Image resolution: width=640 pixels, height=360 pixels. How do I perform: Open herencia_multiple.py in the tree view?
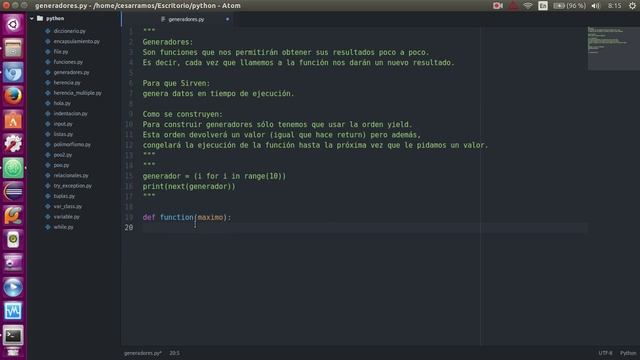(78, 93)
